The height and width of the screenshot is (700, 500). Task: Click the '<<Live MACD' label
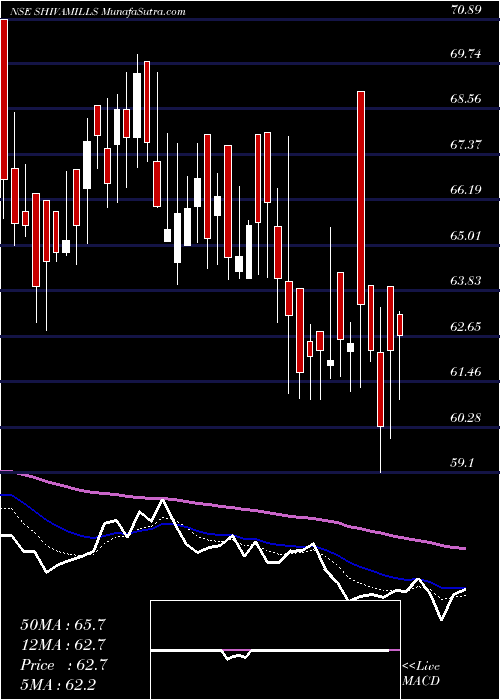pos(421,673)
